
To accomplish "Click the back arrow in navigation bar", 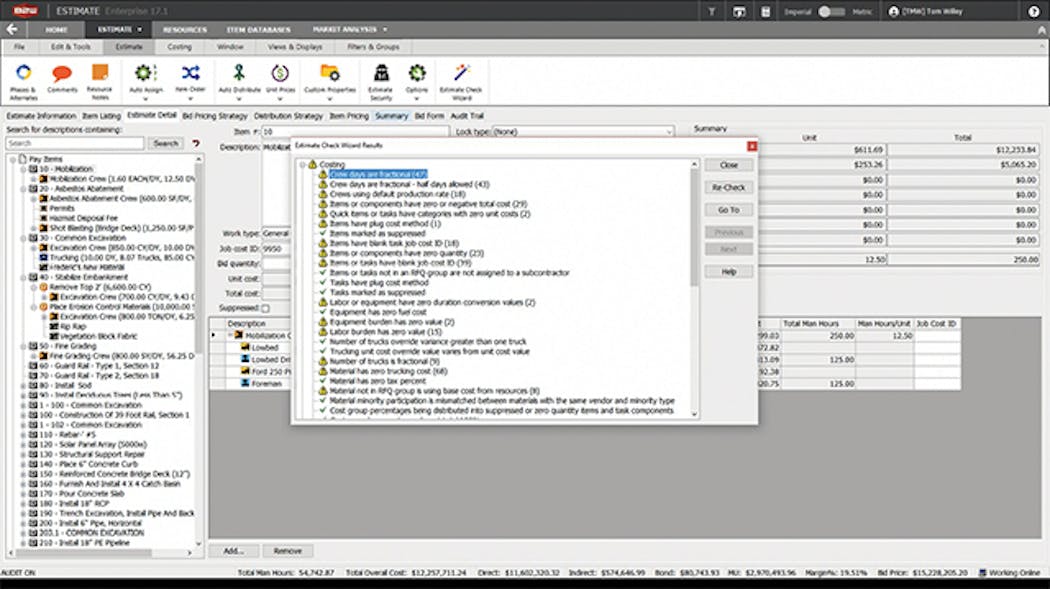I will [12, 29].
